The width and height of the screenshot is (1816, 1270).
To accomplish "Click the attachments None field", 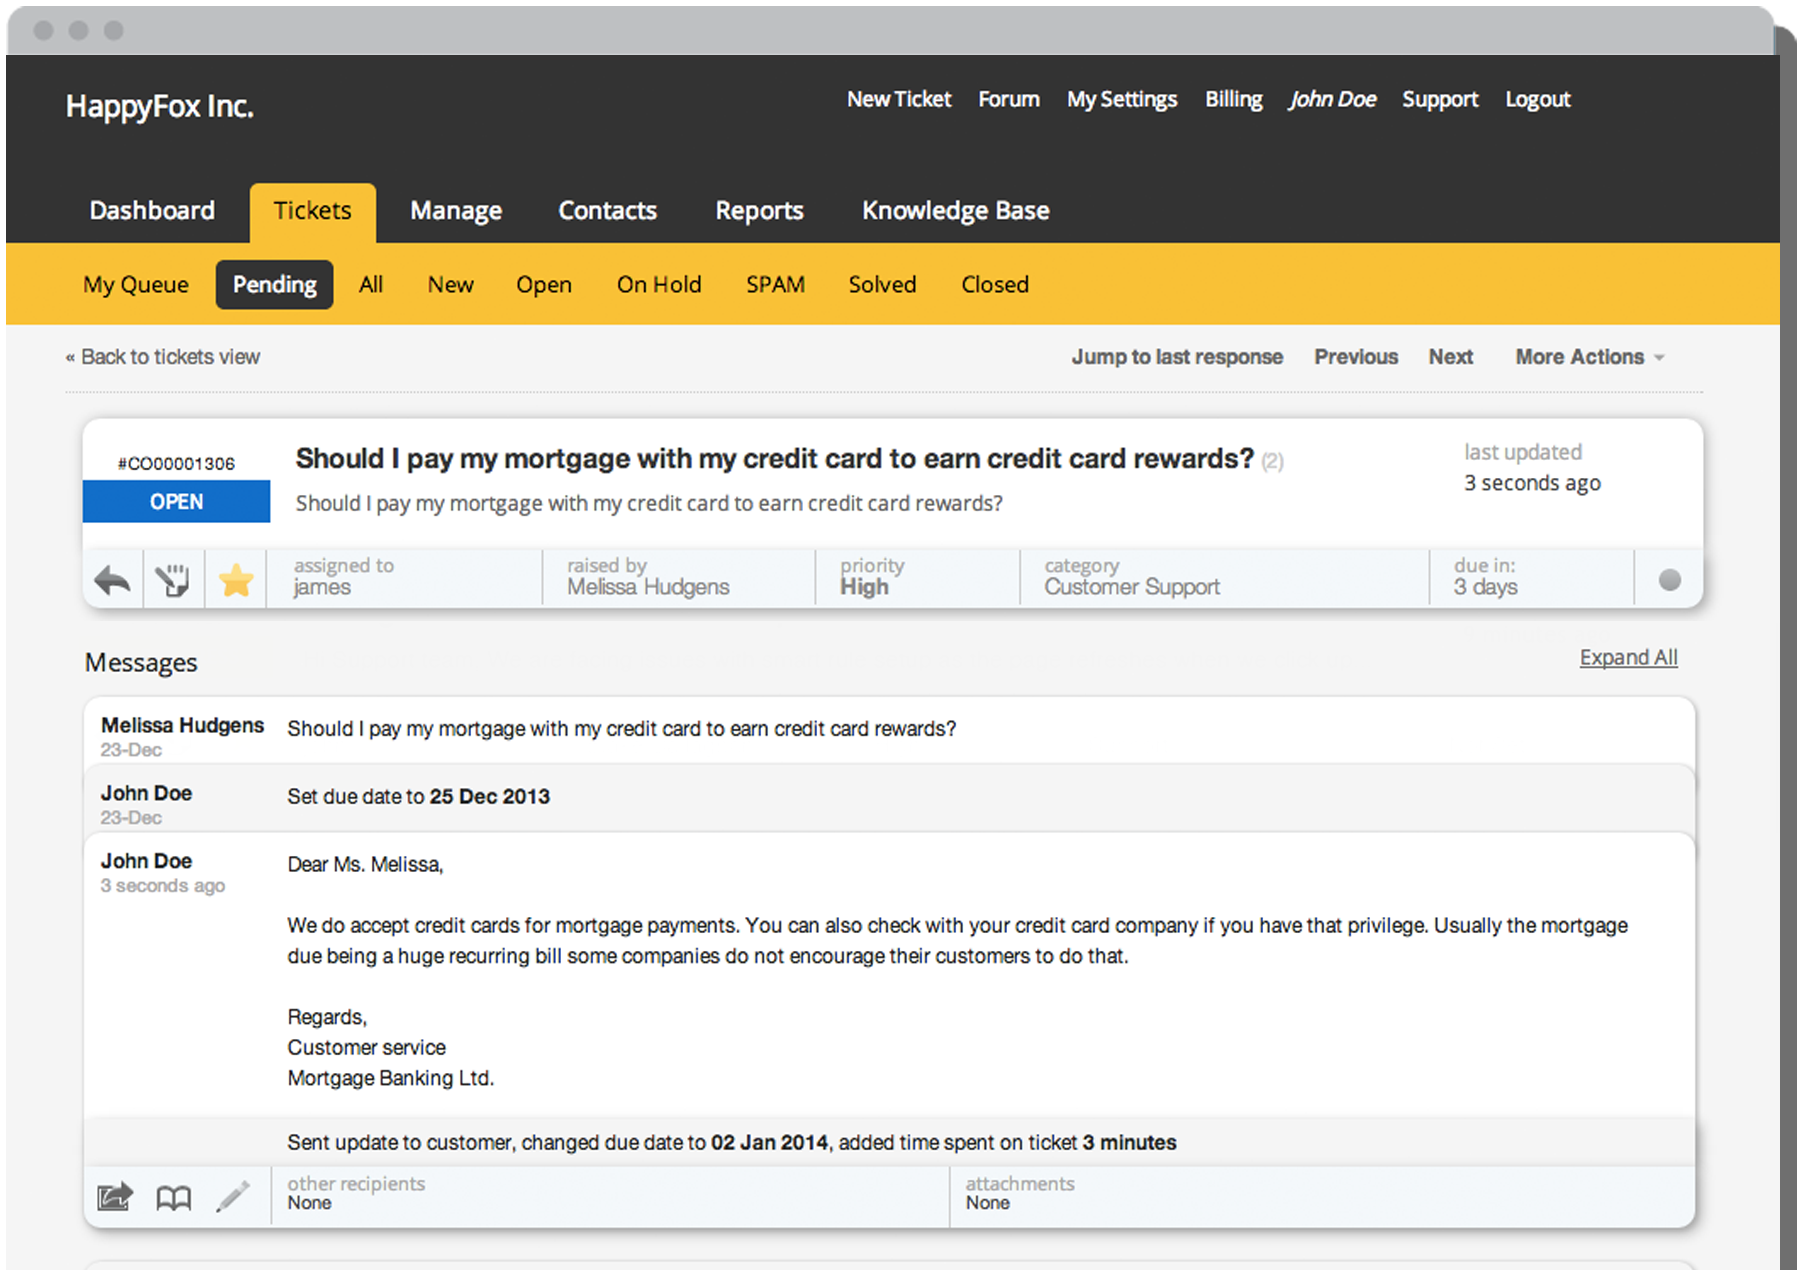I will click(x=1322, y=1194).
